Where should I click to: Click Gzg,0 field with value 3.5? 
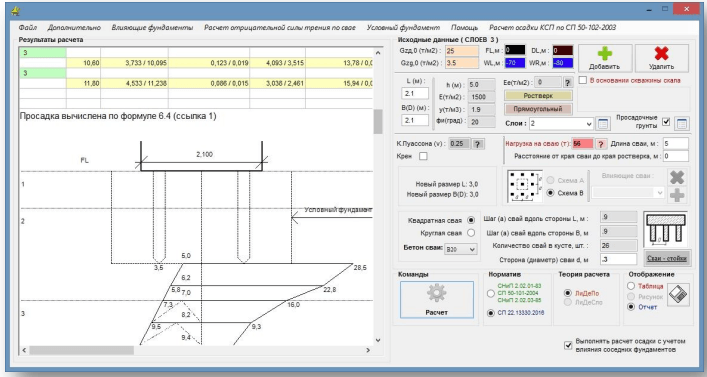point(462,63)
